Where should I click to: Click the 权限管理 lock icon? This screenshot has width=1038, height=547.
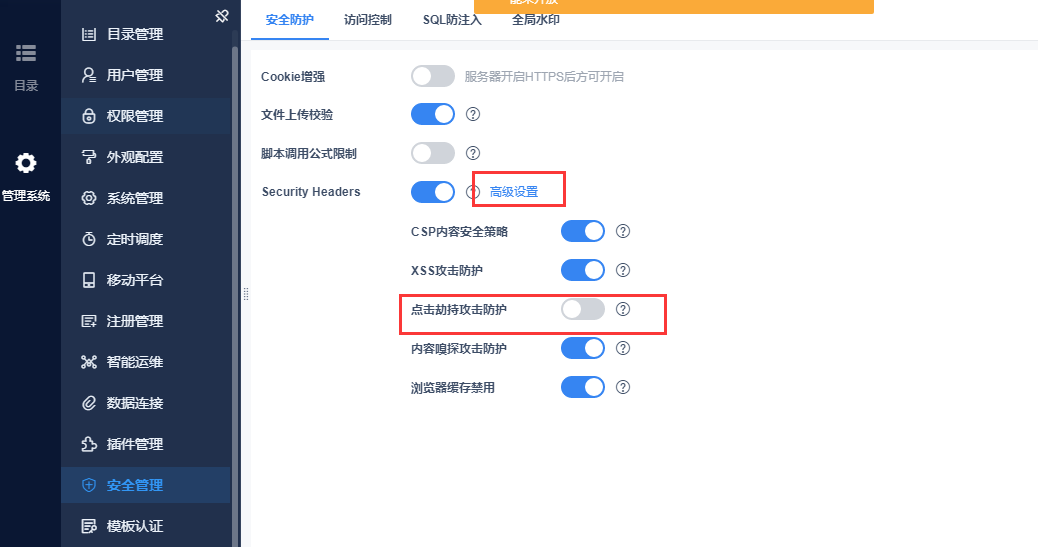click(89, 116)
